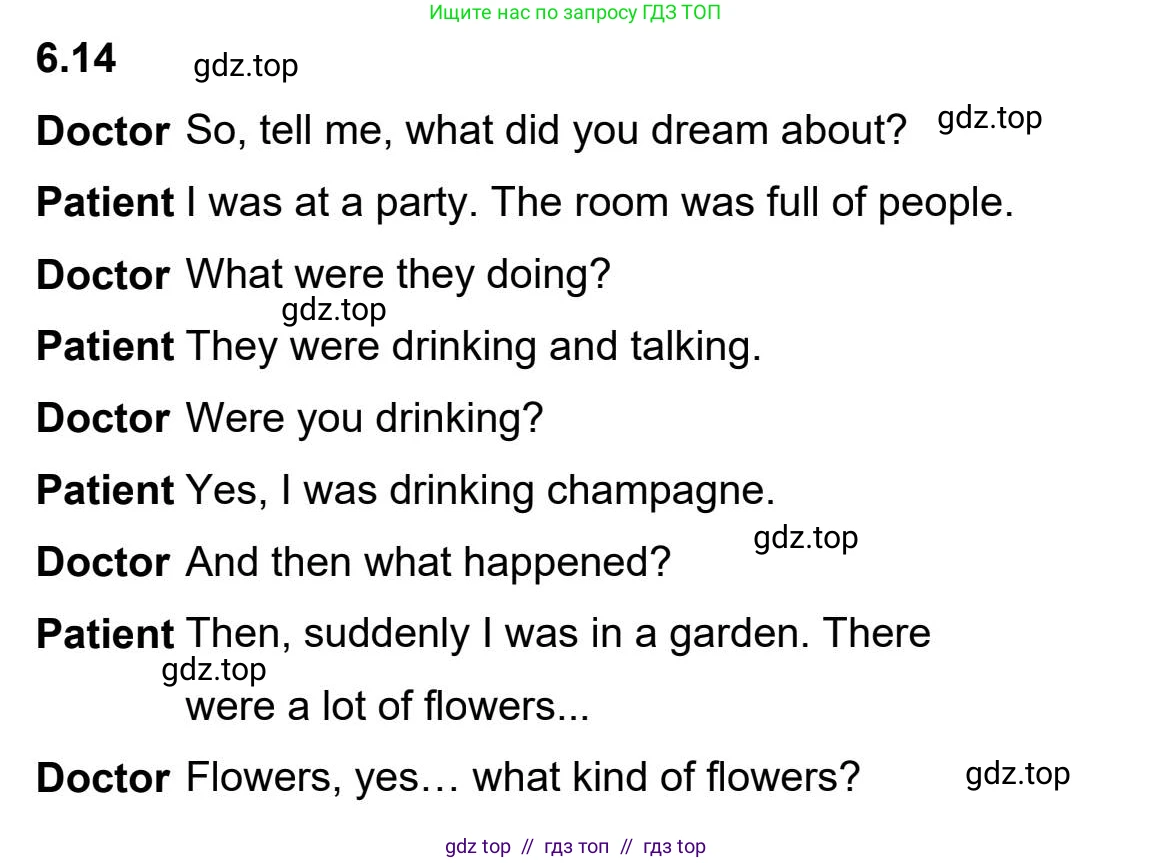1152x863 pixels.
Task: Click the gdz.top watermark after "kind of flowers?"
Action: click(1017, 774)
